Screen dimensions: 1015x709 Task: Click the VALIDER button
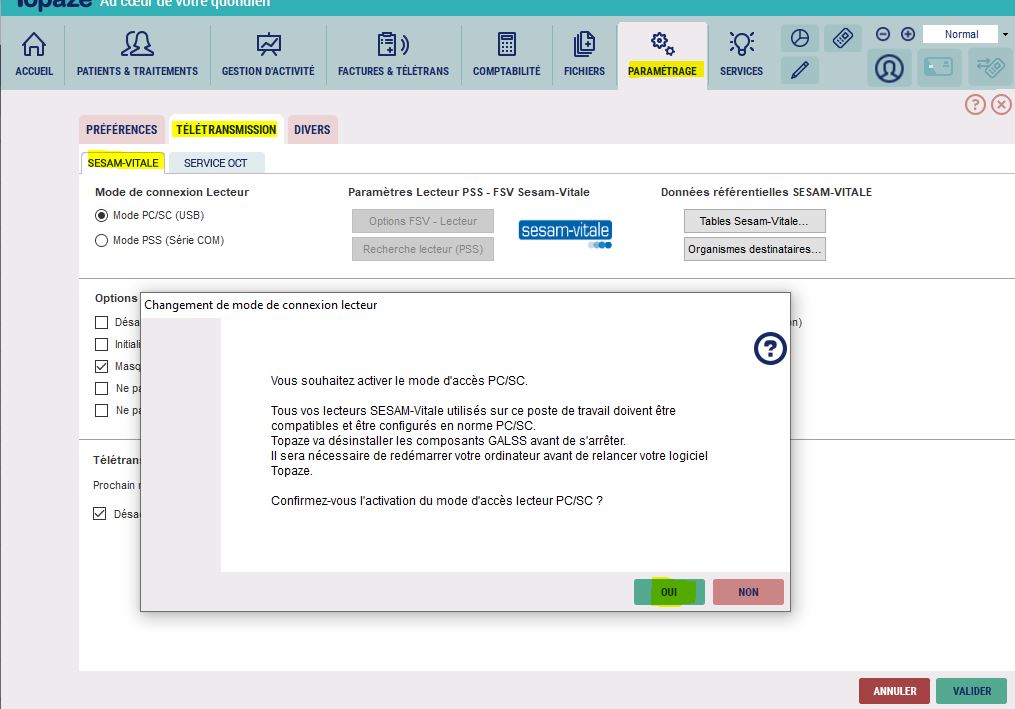(971, 692)
